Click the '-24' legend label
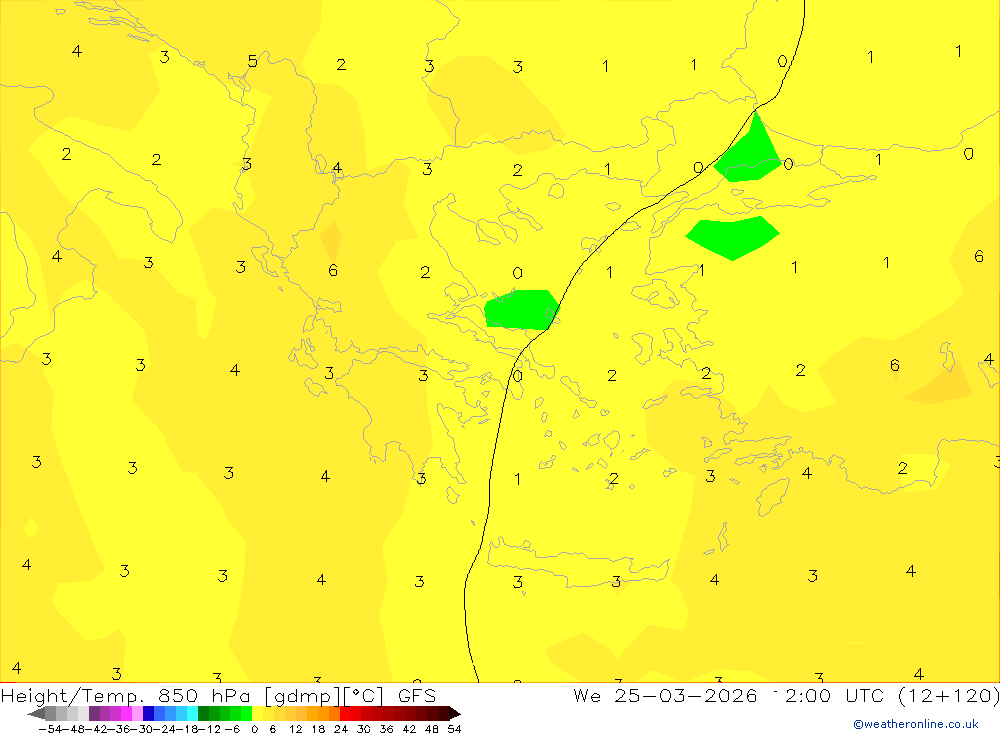The width and height of the screenshot is (1000, 733). pos(165,729)
